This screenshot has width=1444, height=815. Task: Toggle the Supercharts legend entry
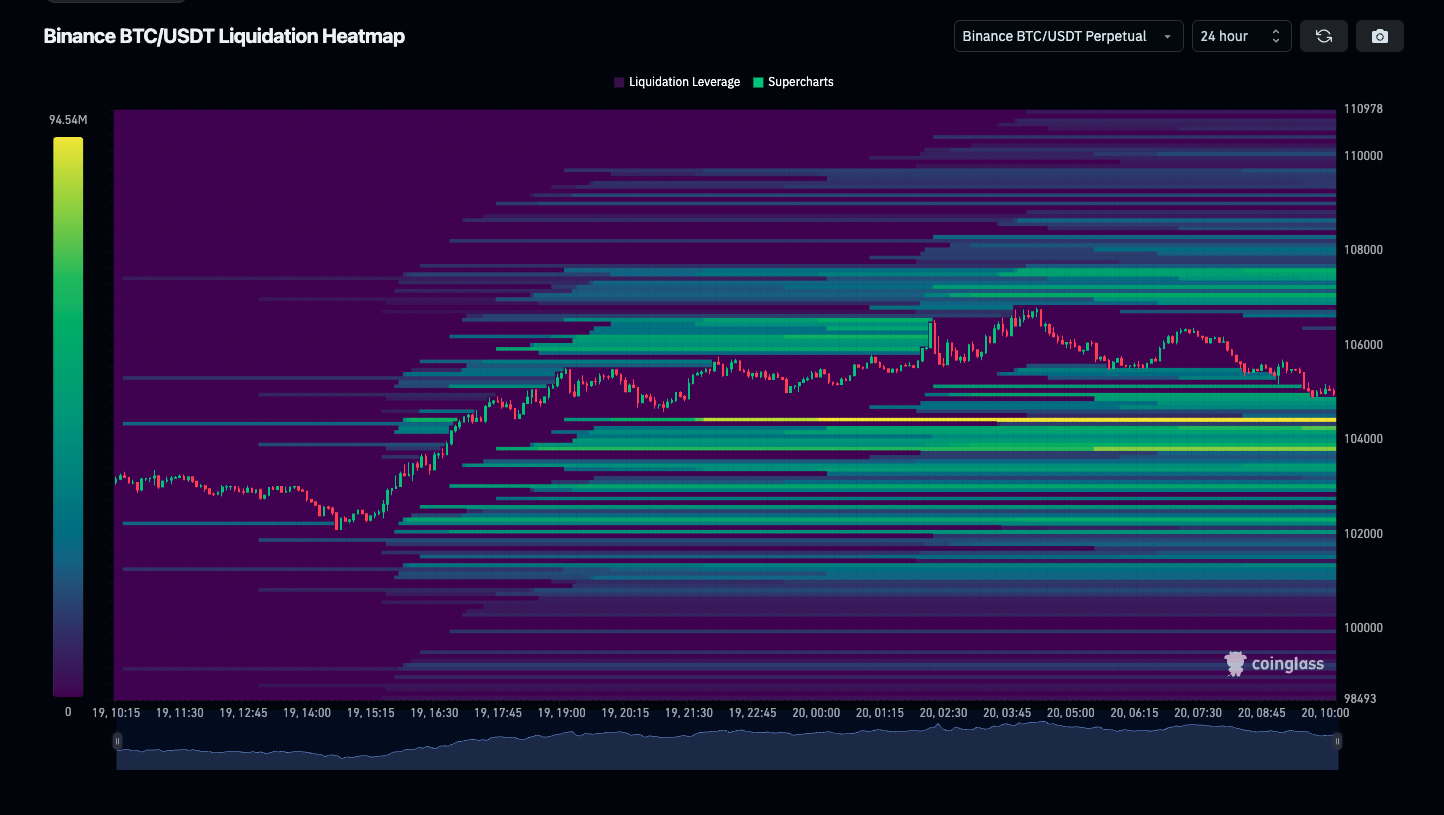[x=793, y=82]
